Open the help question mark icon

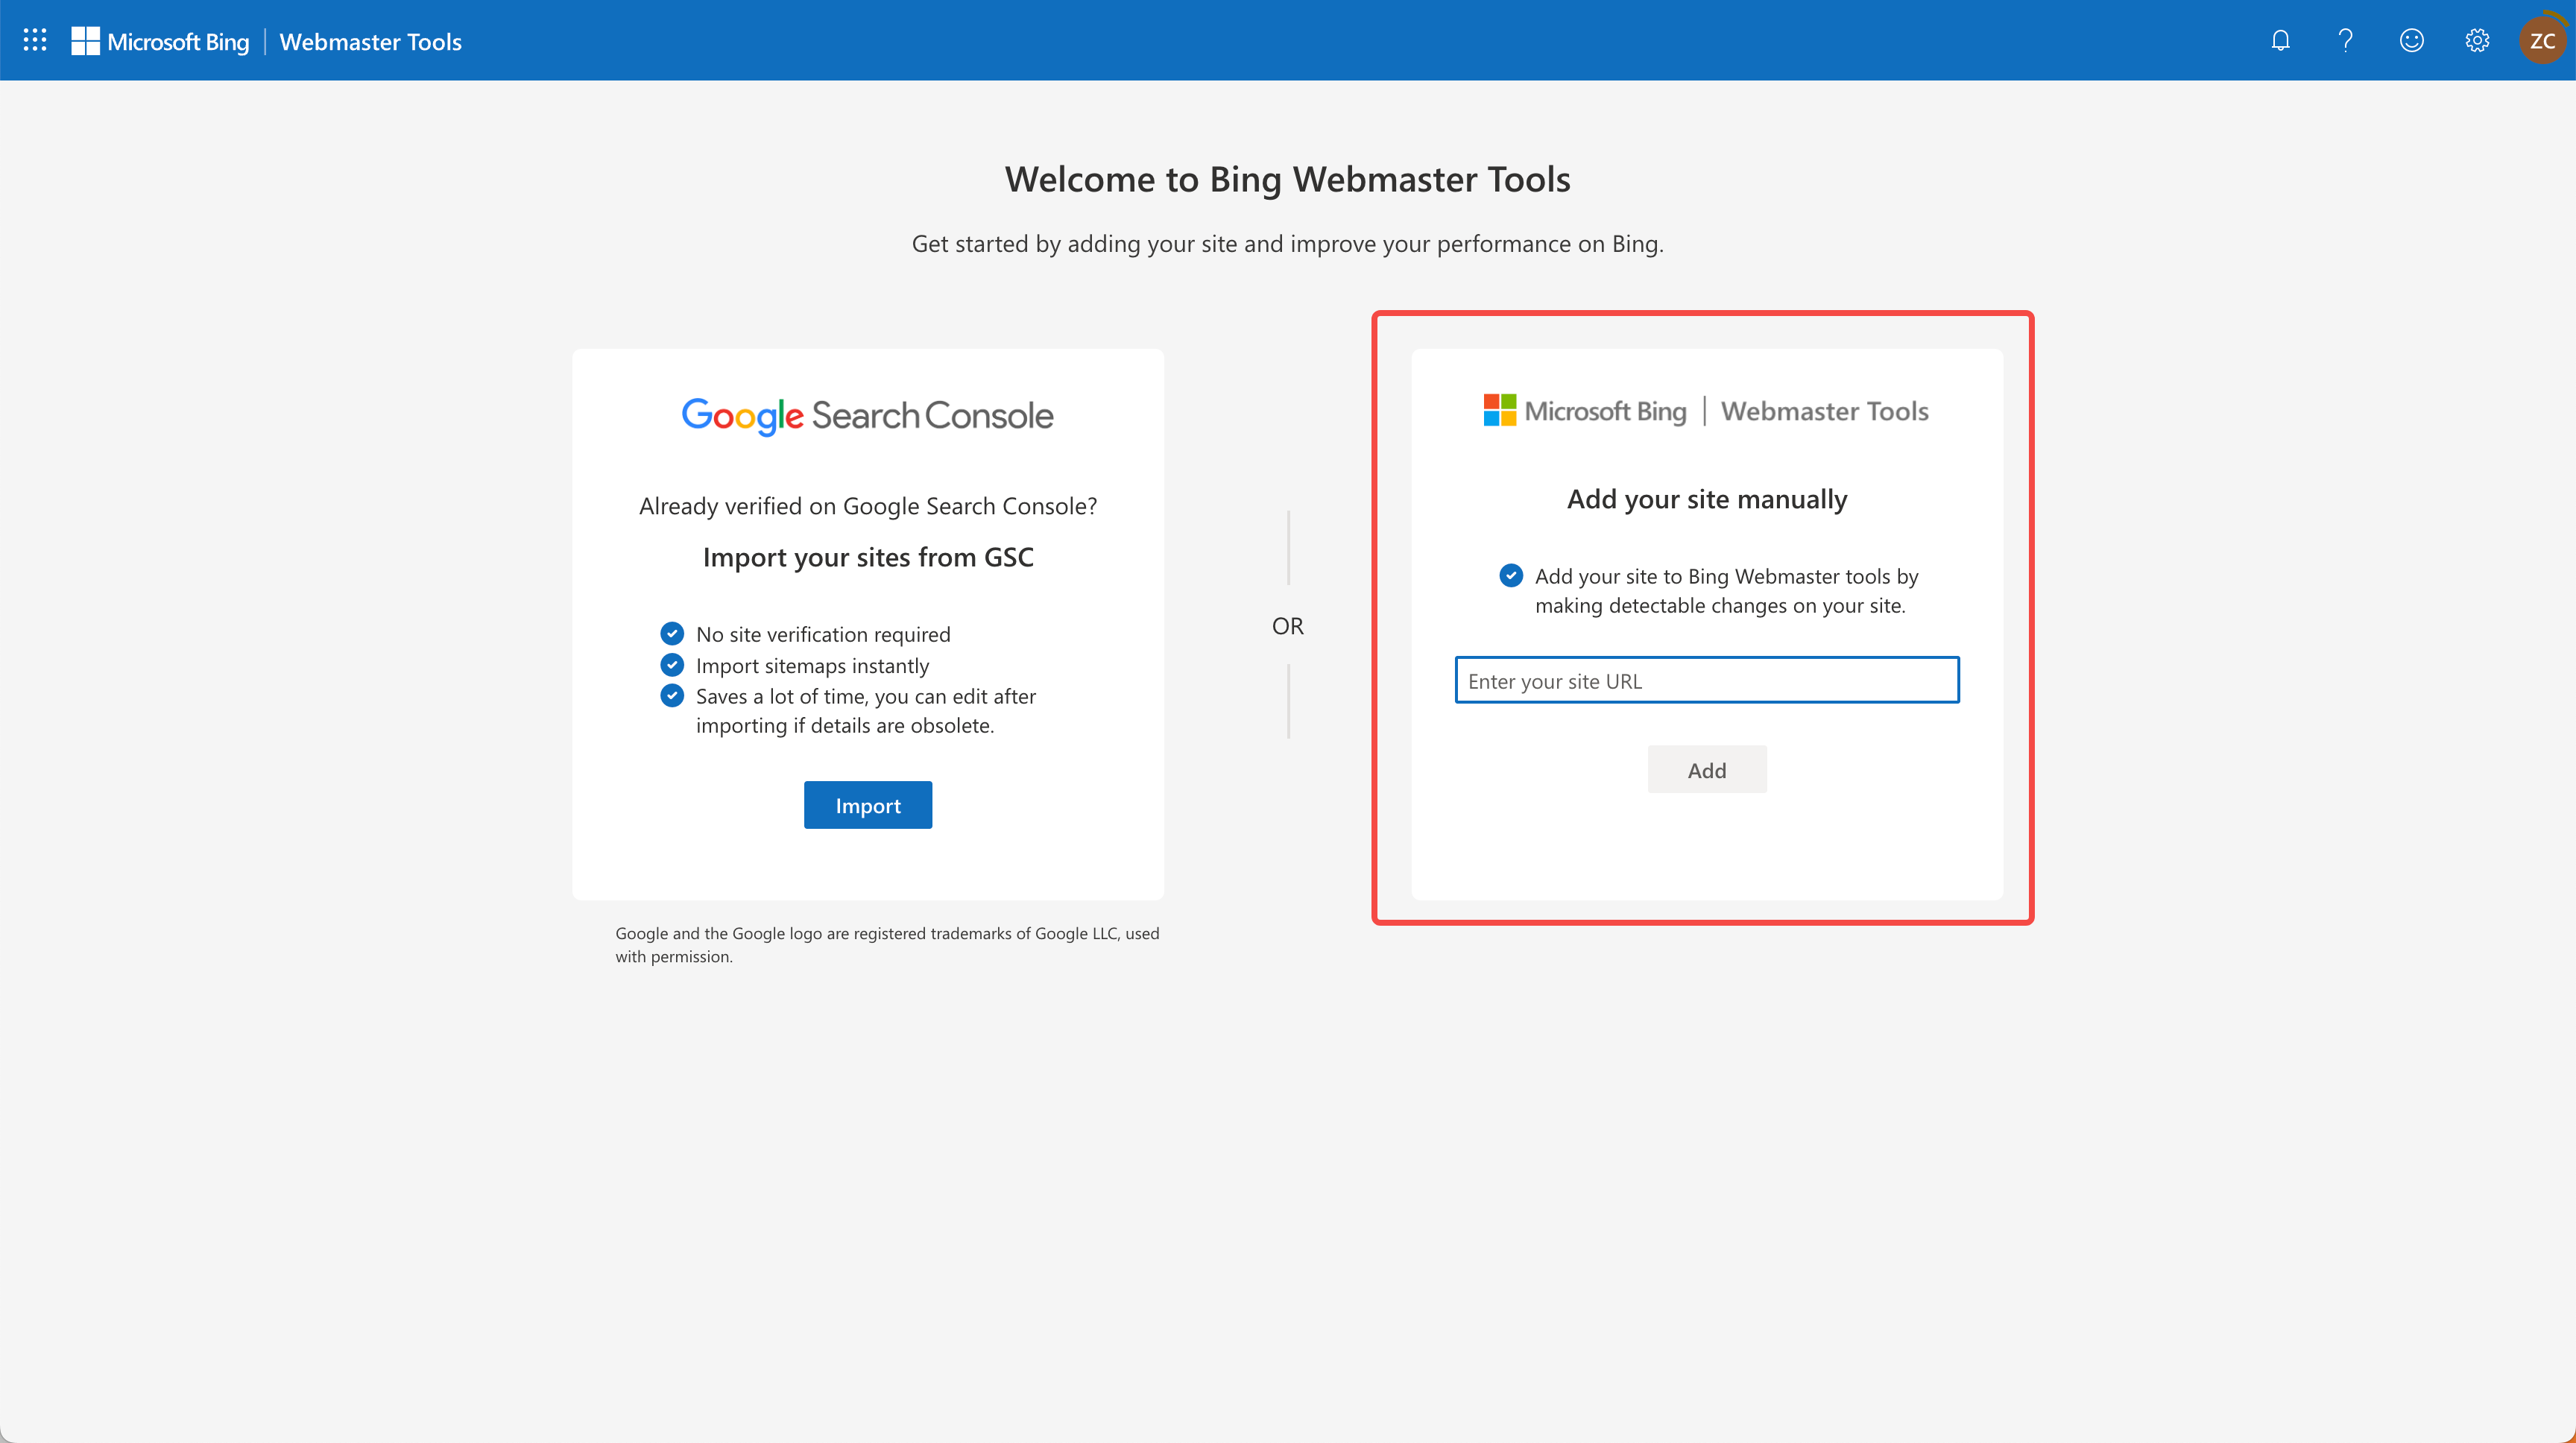(2345, 40)
